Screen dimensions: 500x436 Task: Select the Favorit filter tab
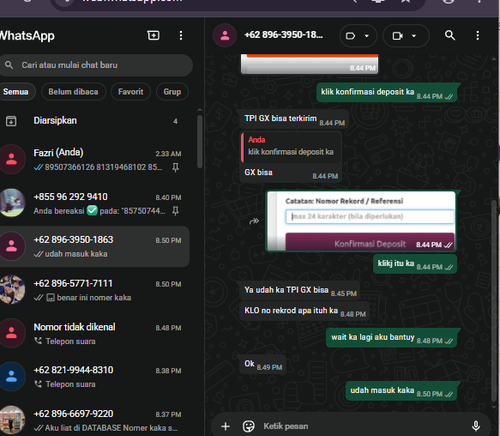point(131,92)
